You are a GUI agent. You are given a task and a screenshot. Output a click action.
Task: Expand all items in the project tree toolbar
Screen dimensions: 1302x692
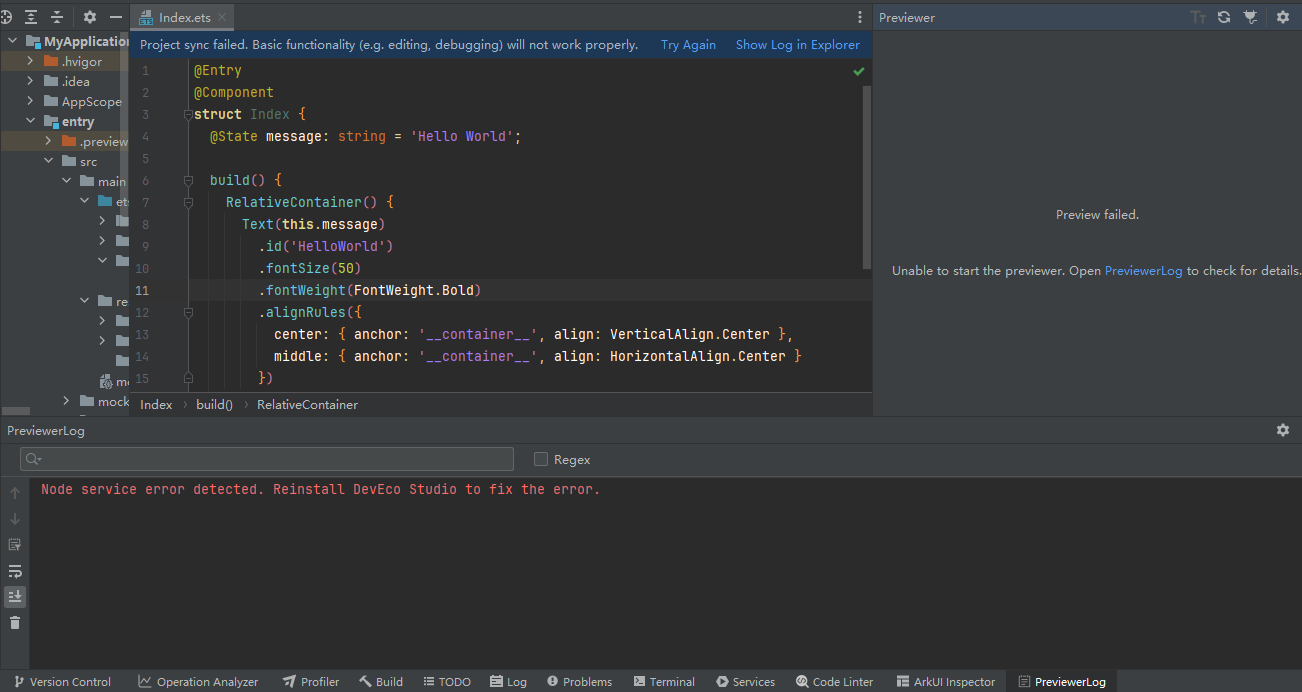[32, 17]
